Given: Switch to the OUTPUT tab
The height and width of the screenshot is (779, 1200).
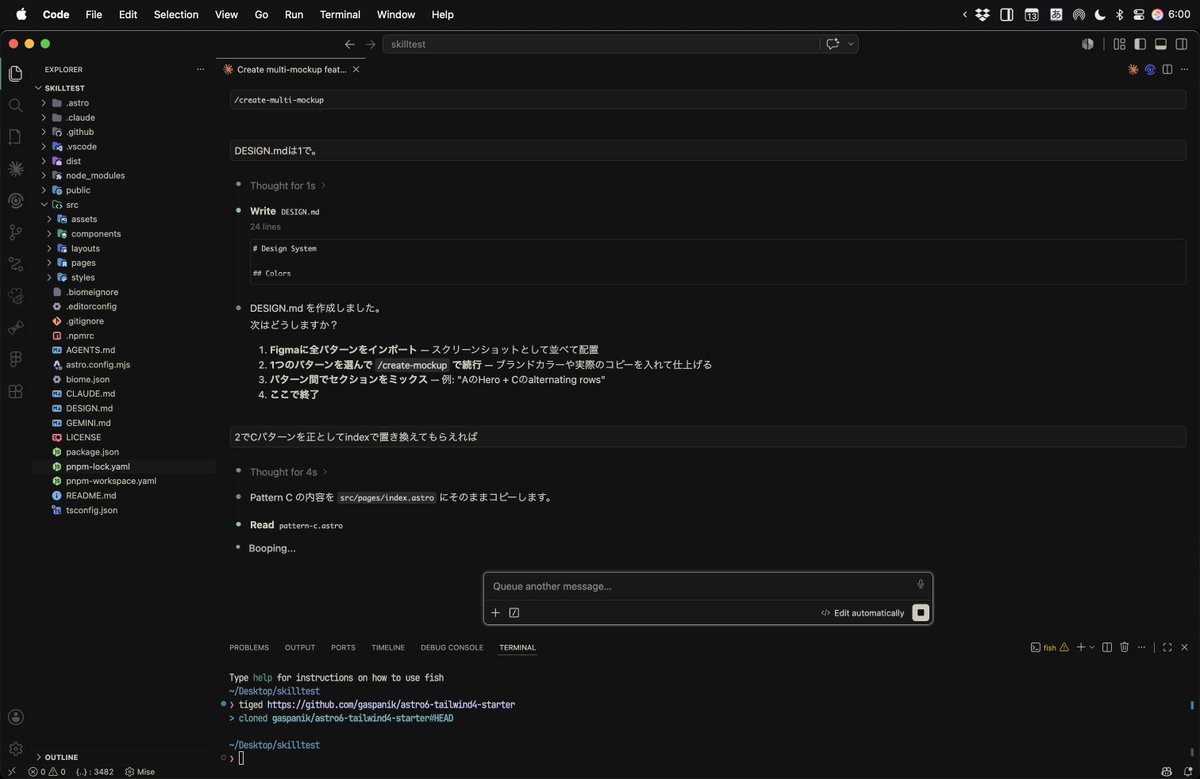Looking at the screenshot, I should pos(300,647).
